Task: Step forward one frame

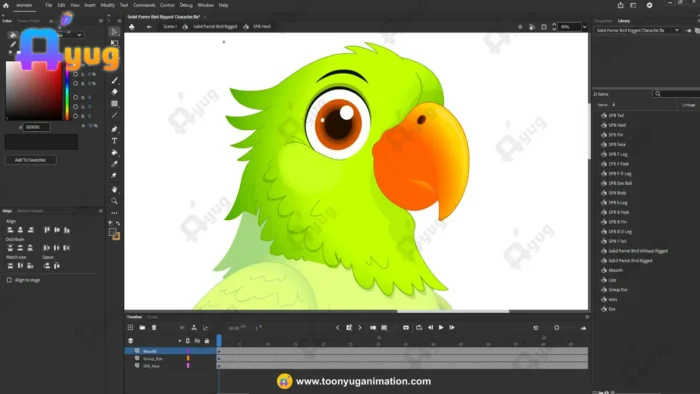Action: (x=452, y=328)
